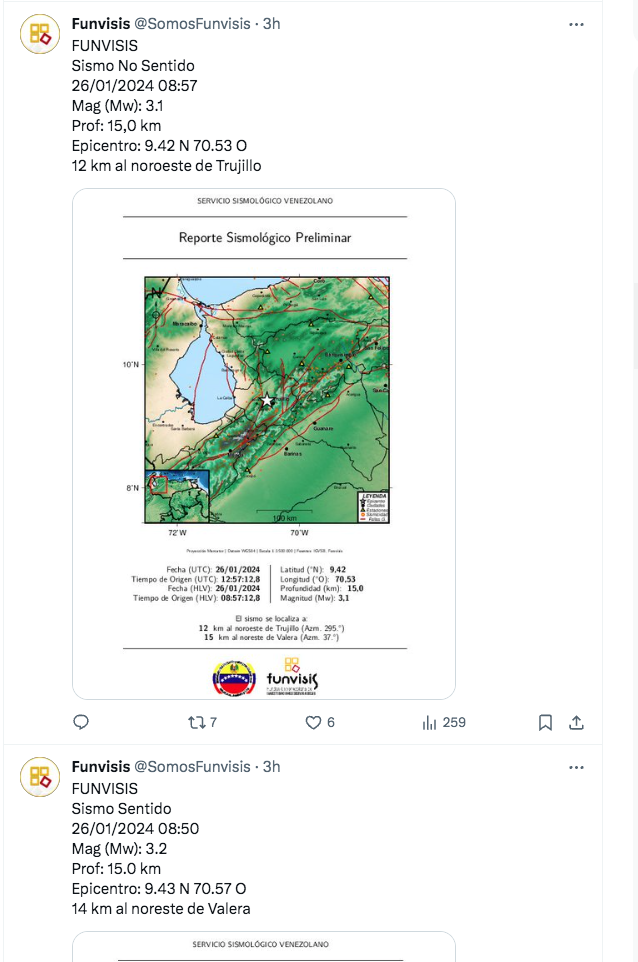638x962 pixels.
Task: Open the Trujillo earthquake tweet text
Action: pyautogui.click(x=166, y=106)
